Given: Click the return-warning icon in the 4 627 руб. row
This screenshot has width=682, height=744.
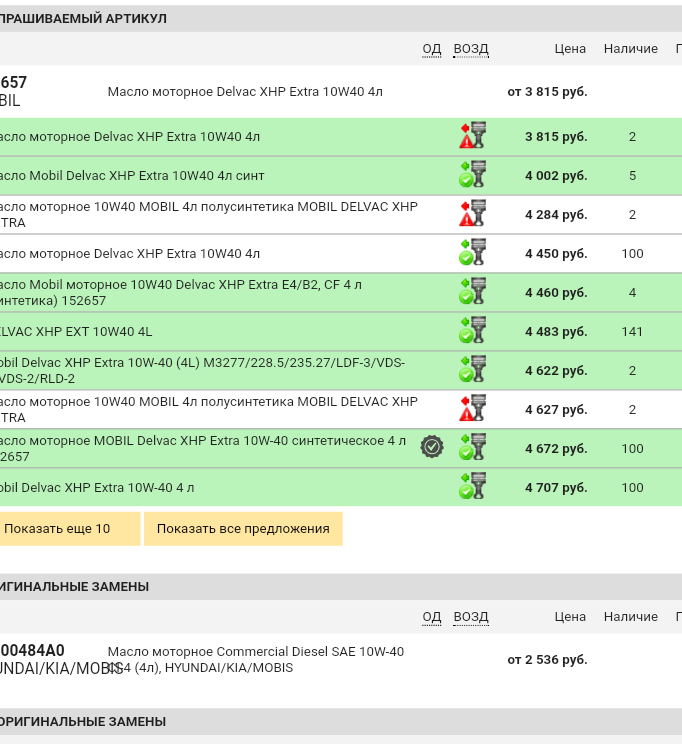Looking at the screenshot, I should pyautogui.click(x=472, y=409).
